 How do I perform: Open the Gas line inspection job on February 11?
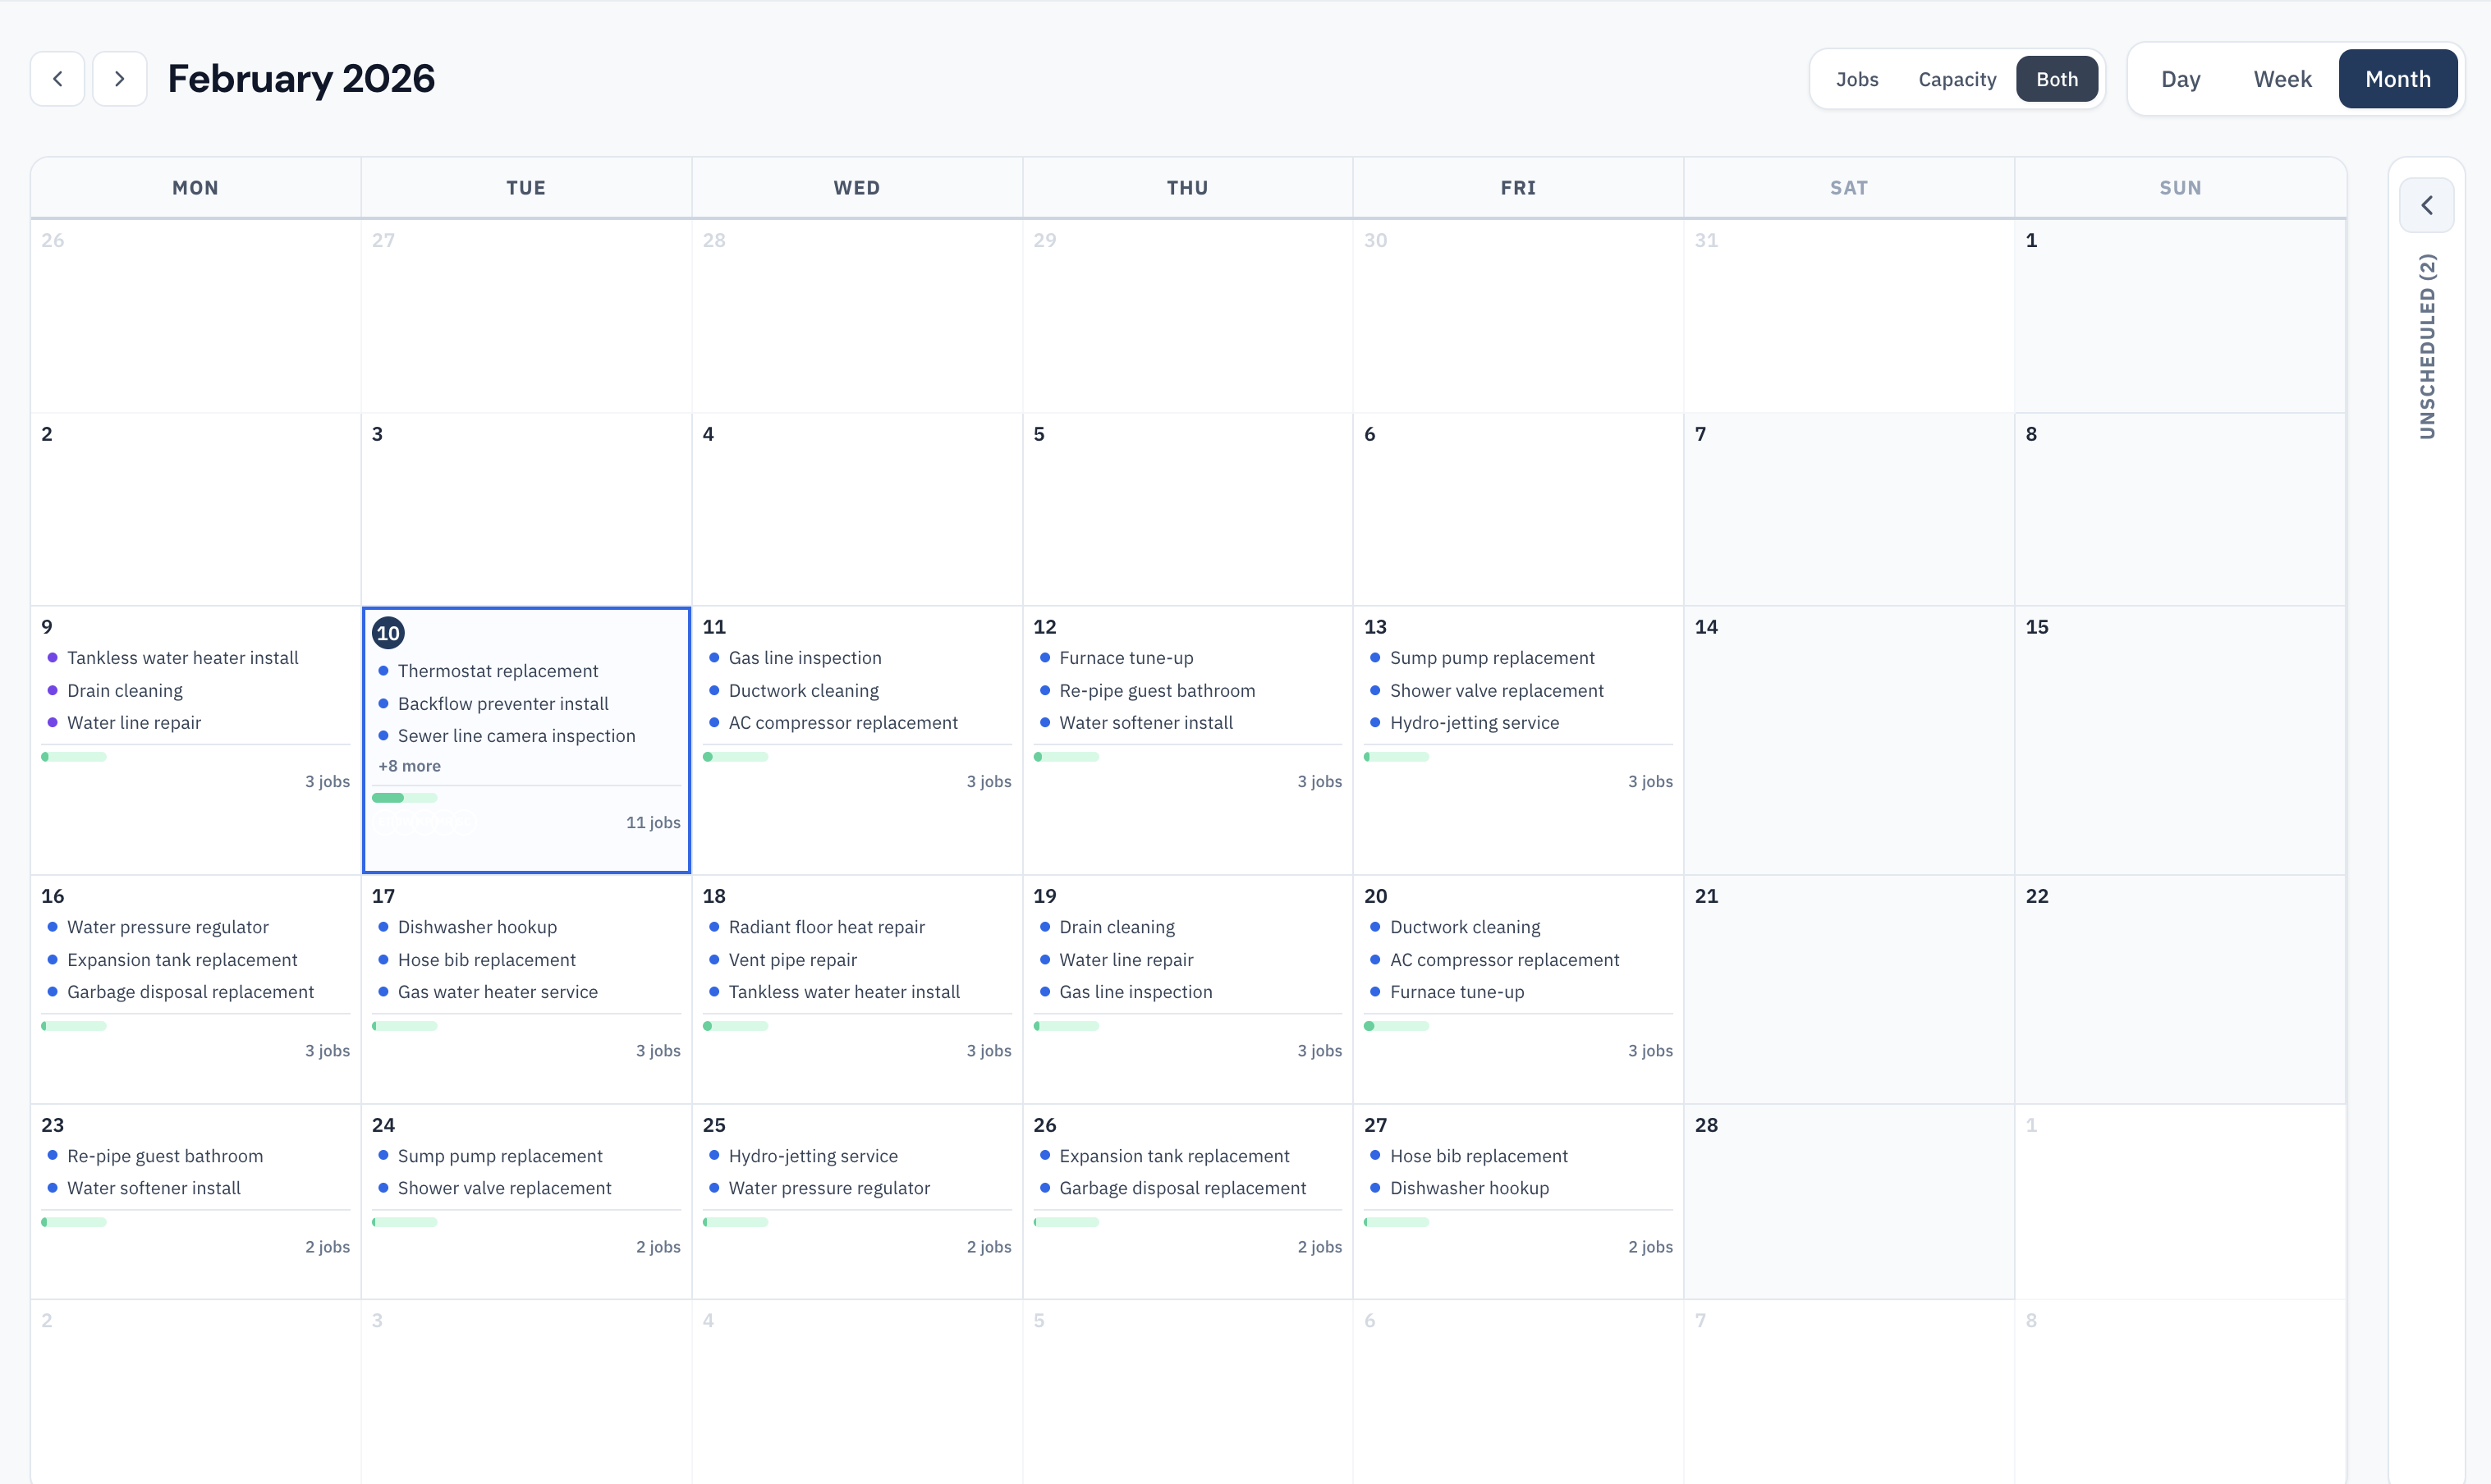tap(804, 657)
